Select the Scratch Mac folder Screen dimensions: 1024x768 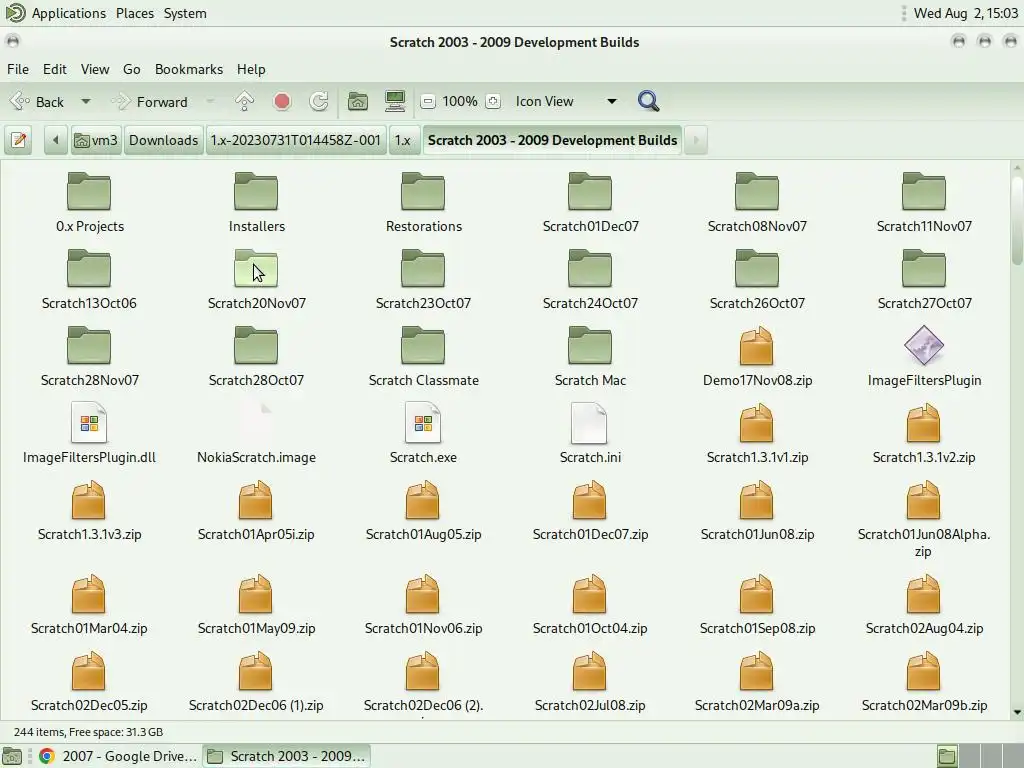(590, 357)
